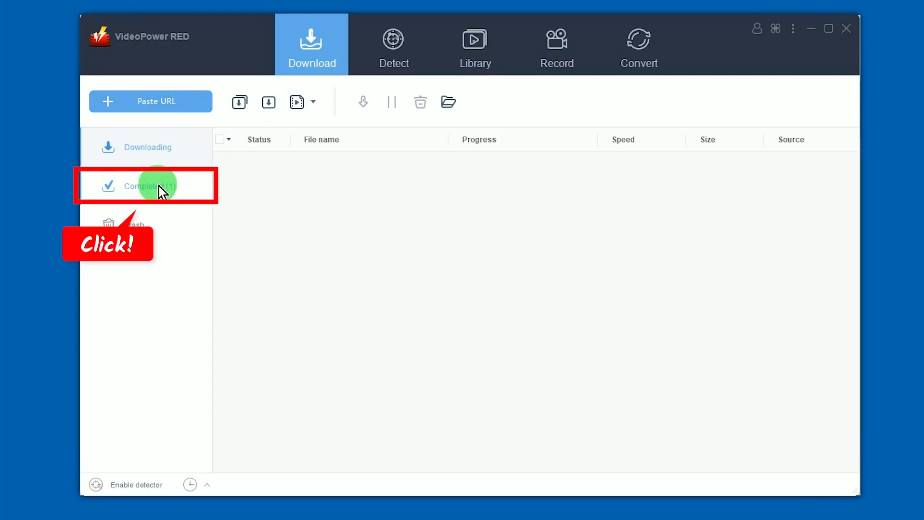Expand the video format dropdown arrow
This screenshot has height=520, width=924.
pos(314,102)
